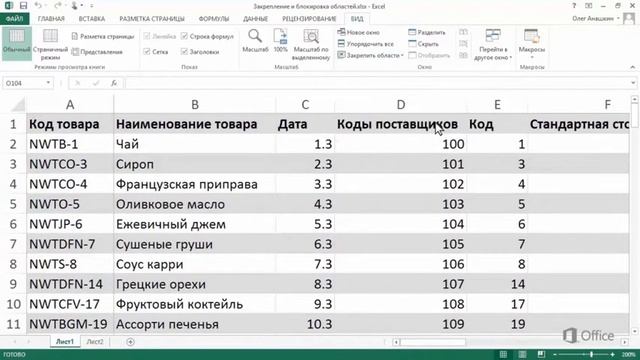Set zoom to 100%
This screenshot has width=640, height=360.
tap(280, 41)
